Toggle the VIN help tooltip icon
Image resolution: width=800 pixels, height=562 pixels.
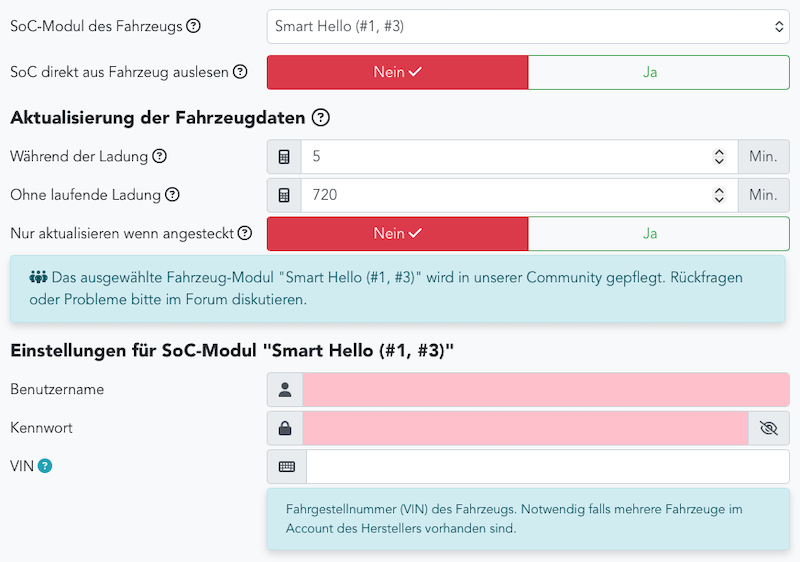(x=45, y=466)
